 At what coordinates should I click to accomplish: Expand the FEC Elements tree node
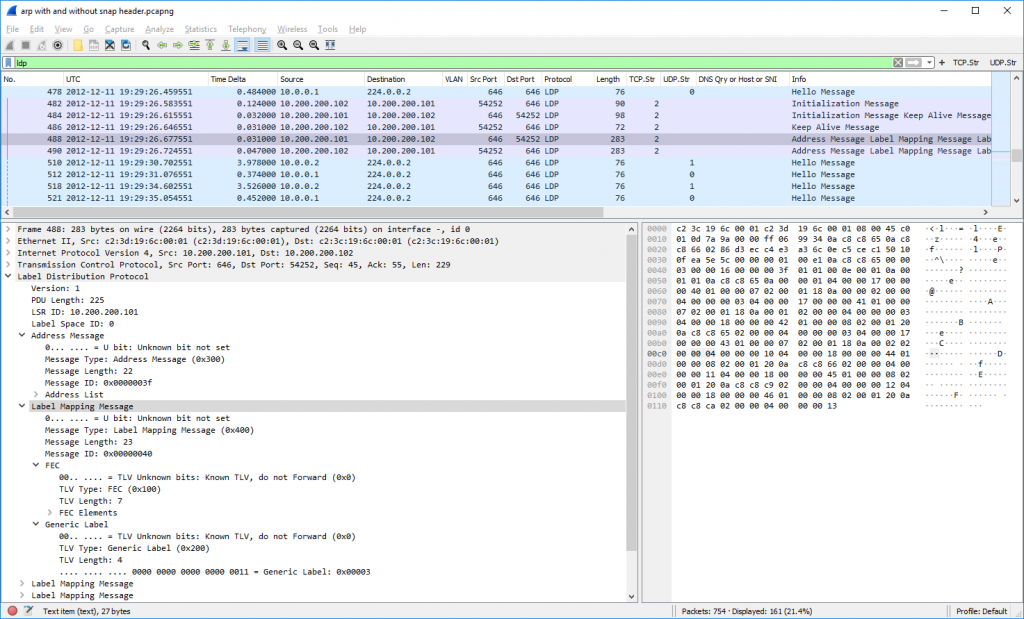point(51,512)
